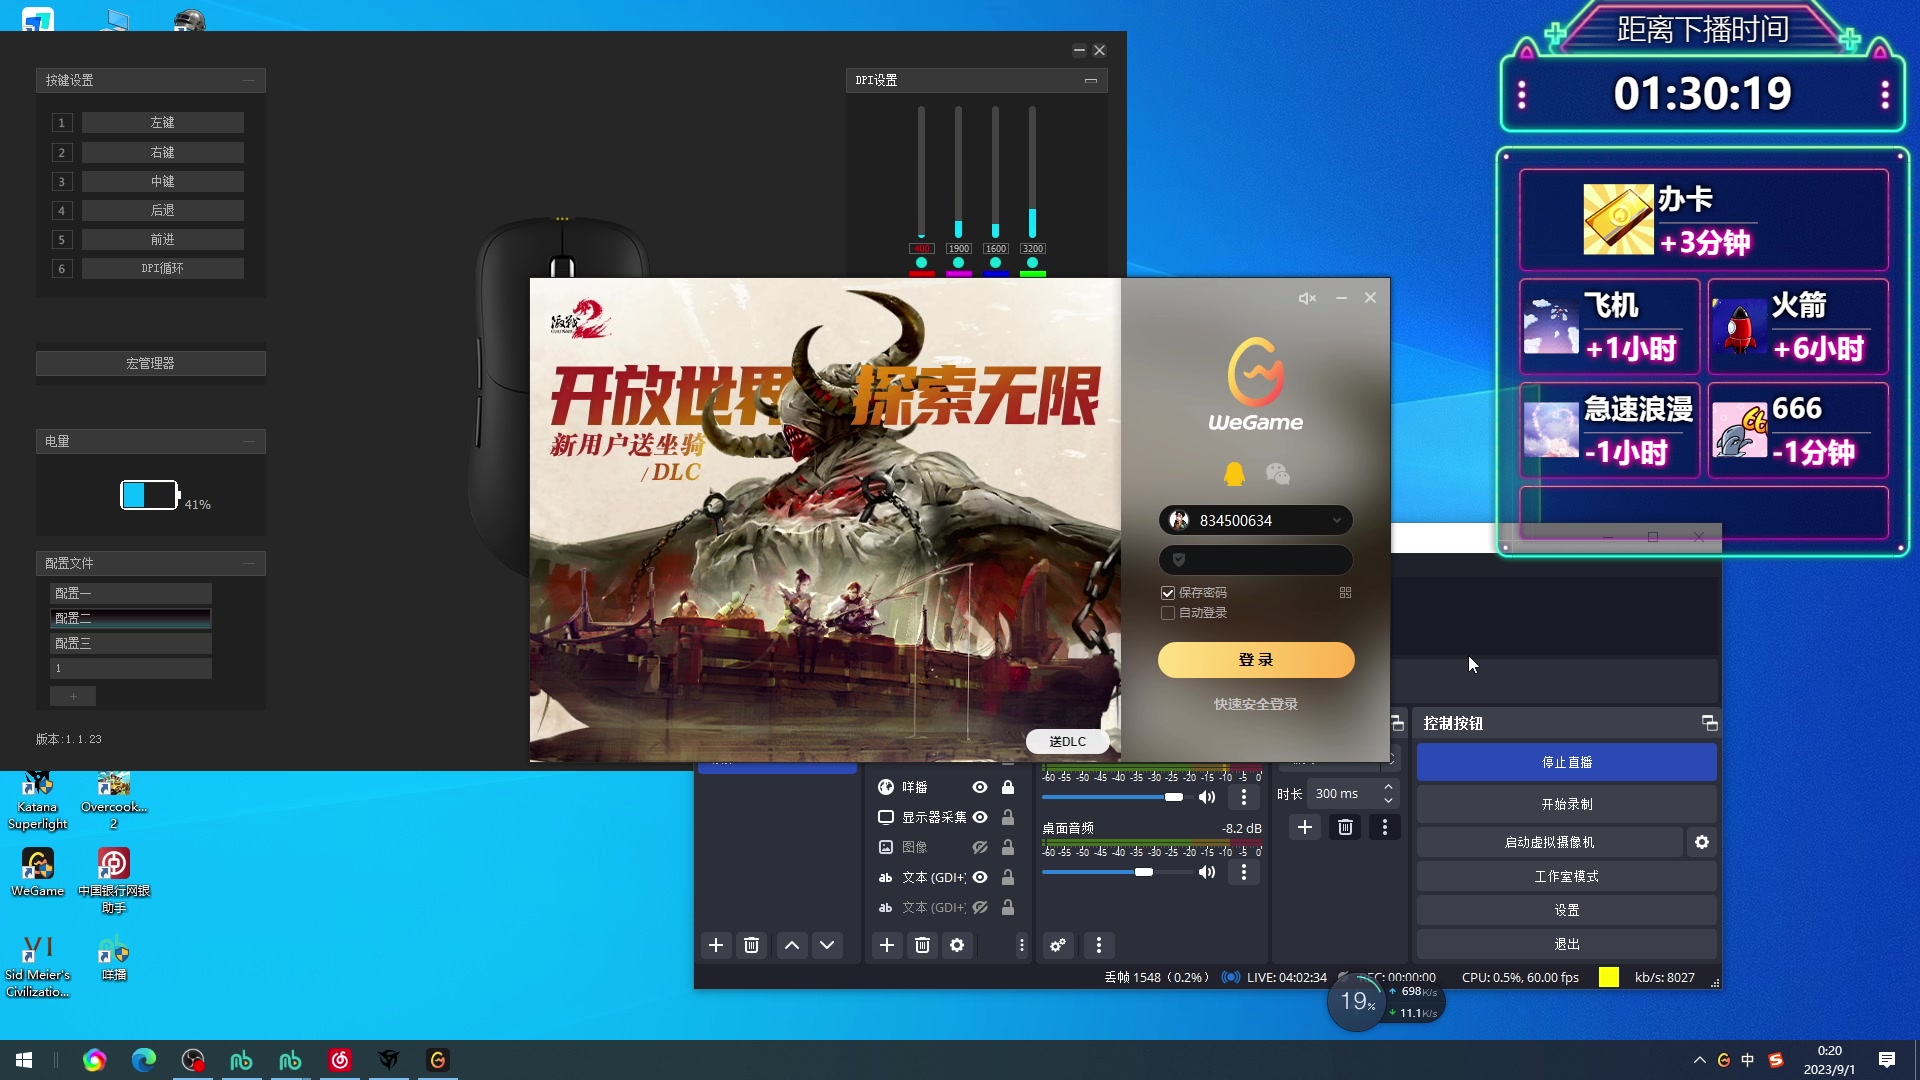This screenshot has width=1920, height=1080.
Task: Select profile 配置三
Action: (131, 643)
